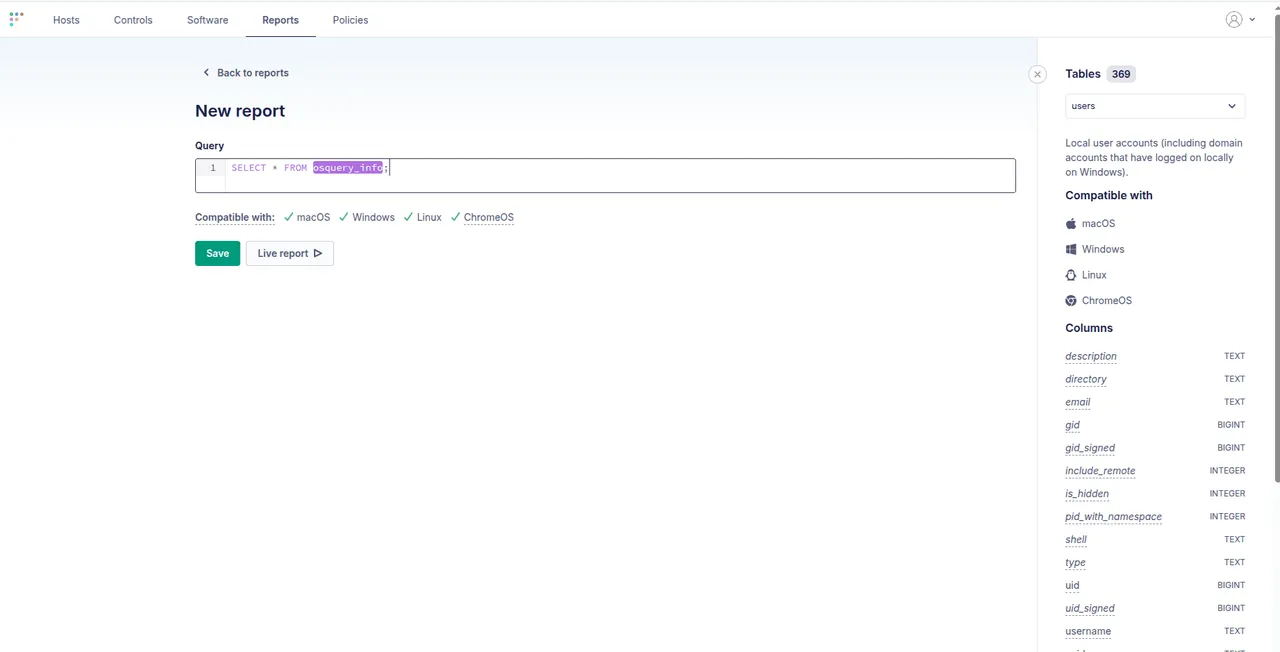Image resolution: width=1280 pixels, height=652 pixels.
Task: Click inside the SQL query editor
Action: tap(605, 175)
